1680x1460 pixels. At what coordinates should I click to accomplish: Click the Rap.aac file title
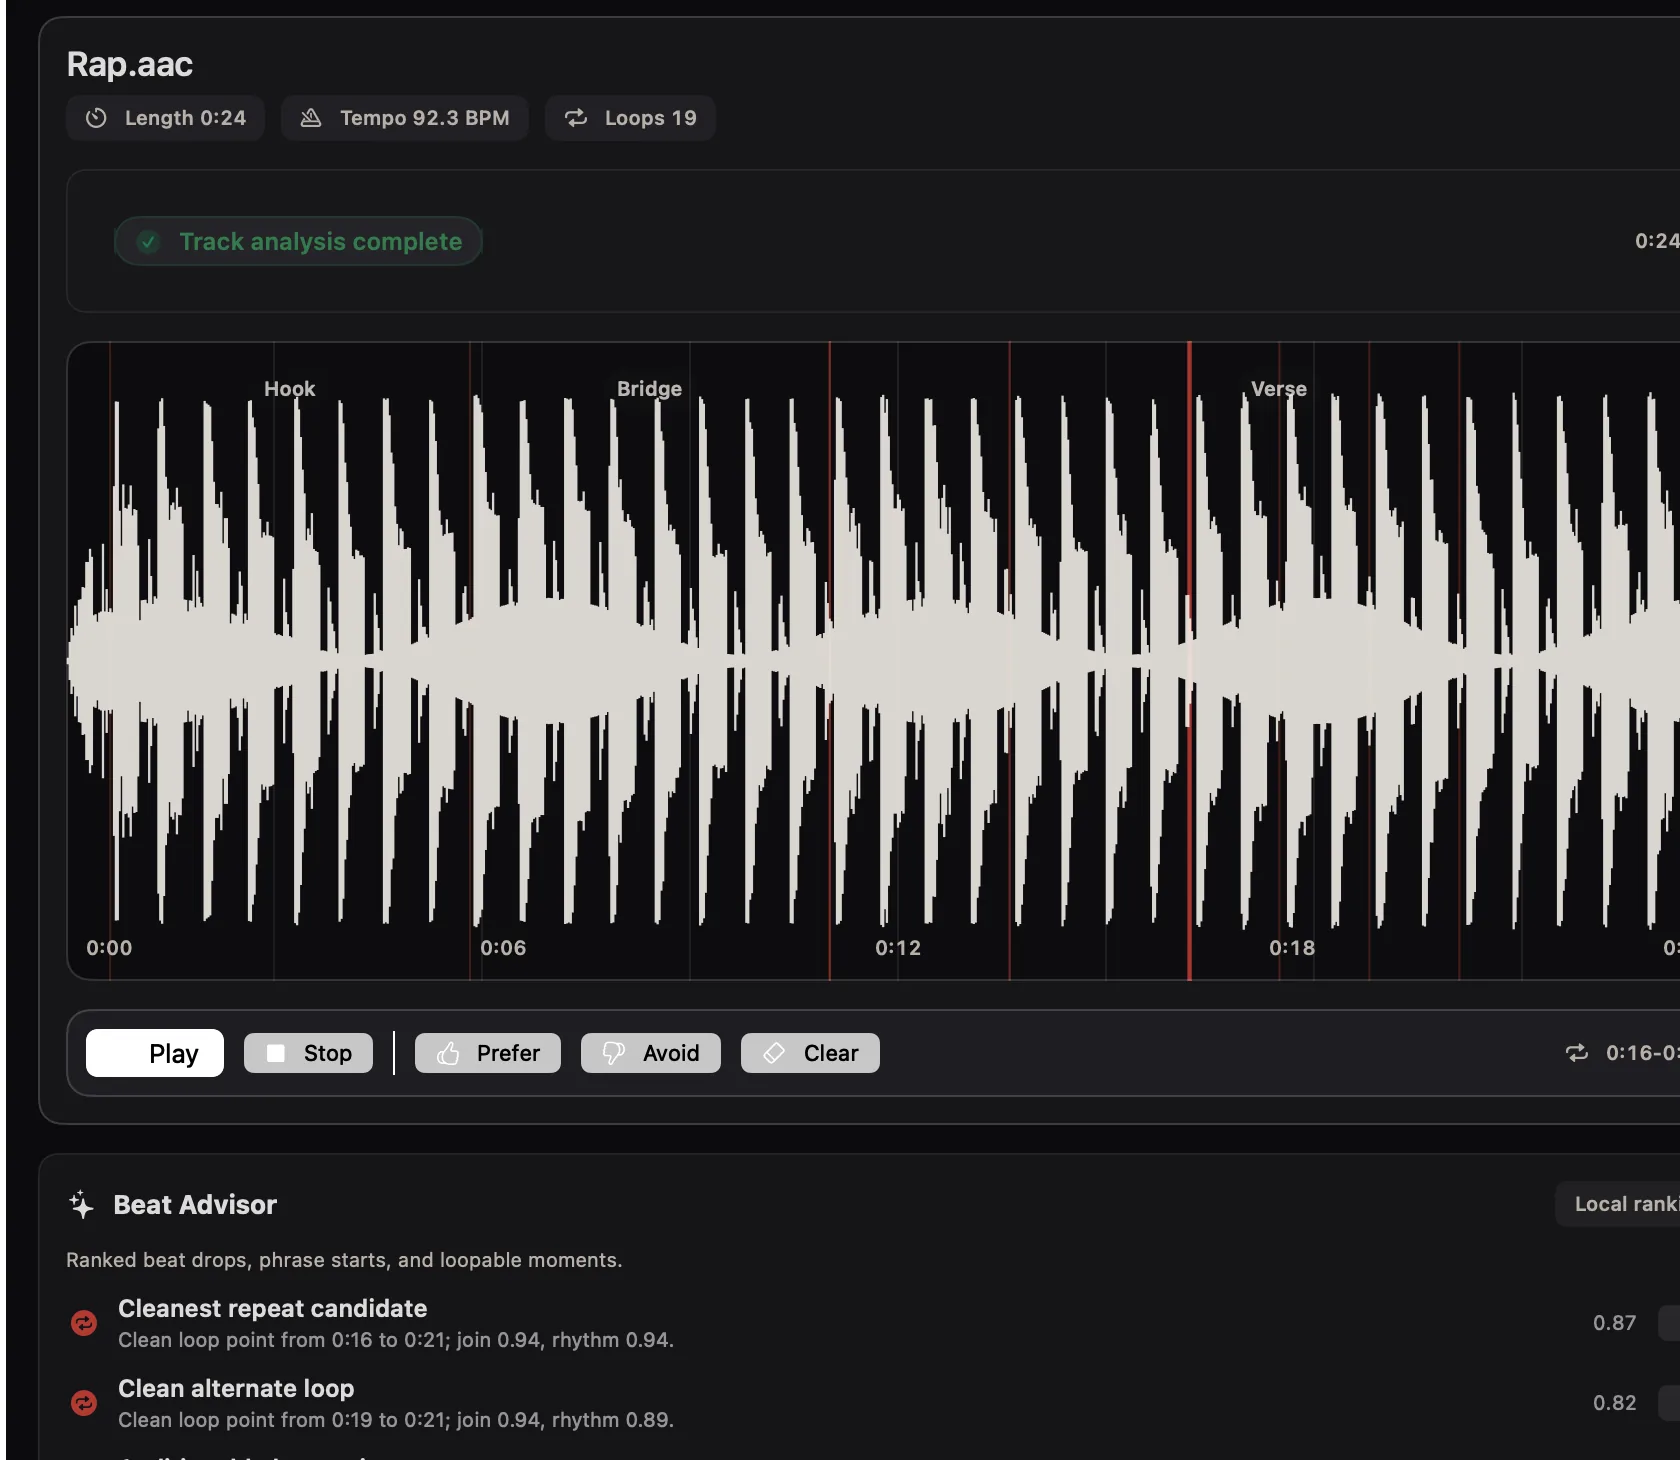pyautogui.click(x=130, y=64)
